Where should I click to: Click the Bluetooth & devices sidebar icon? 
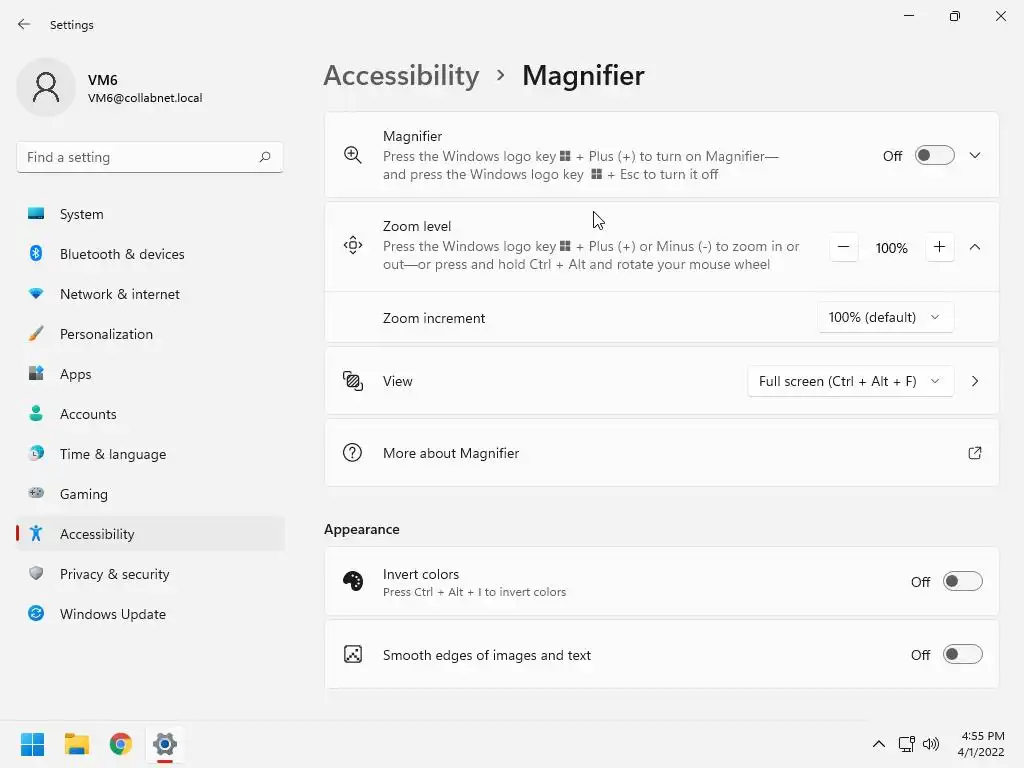[36, 254]
